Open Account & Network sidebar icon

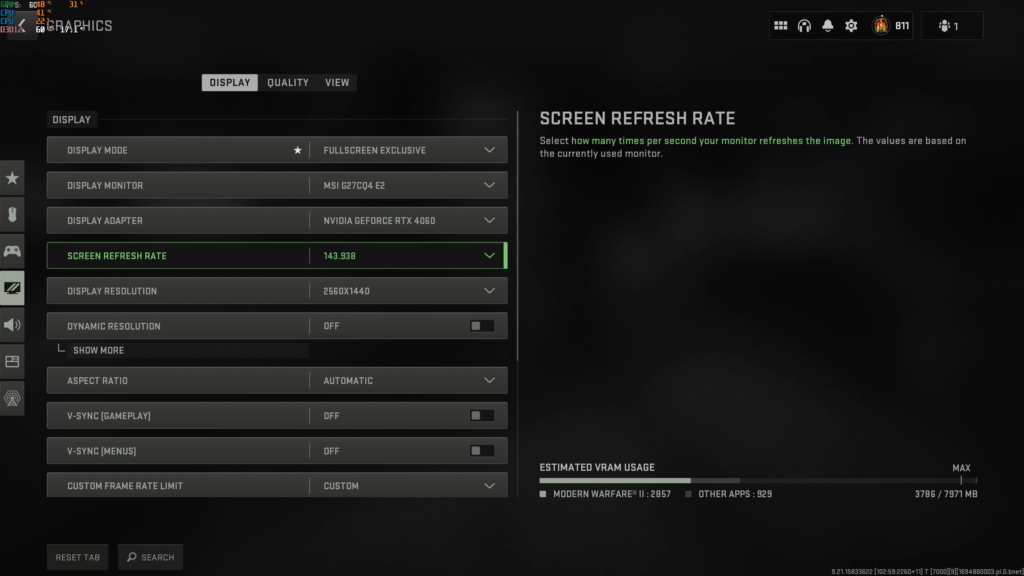[12, 398]
